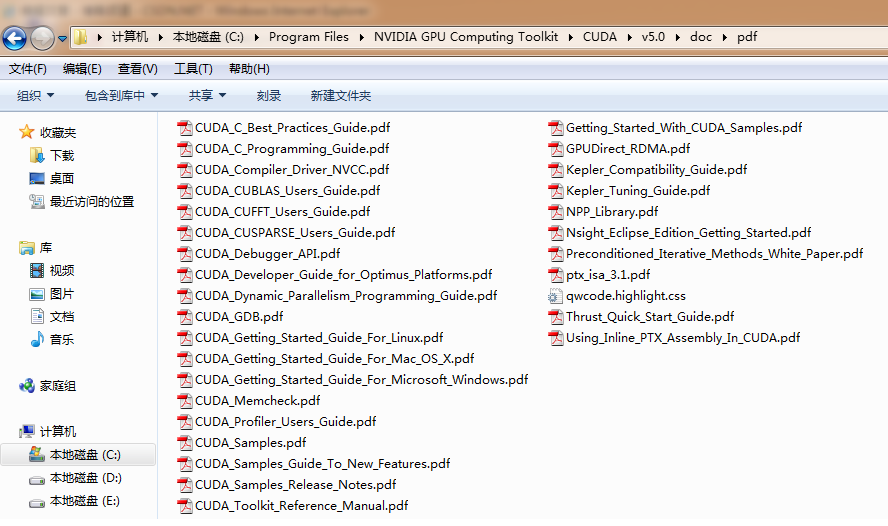Click PDF icon of CUDA_C_Programming_Guide.pdf
The width and height of the screenshot is (888, 526).
pyautogui.click(x=185, y=149)
